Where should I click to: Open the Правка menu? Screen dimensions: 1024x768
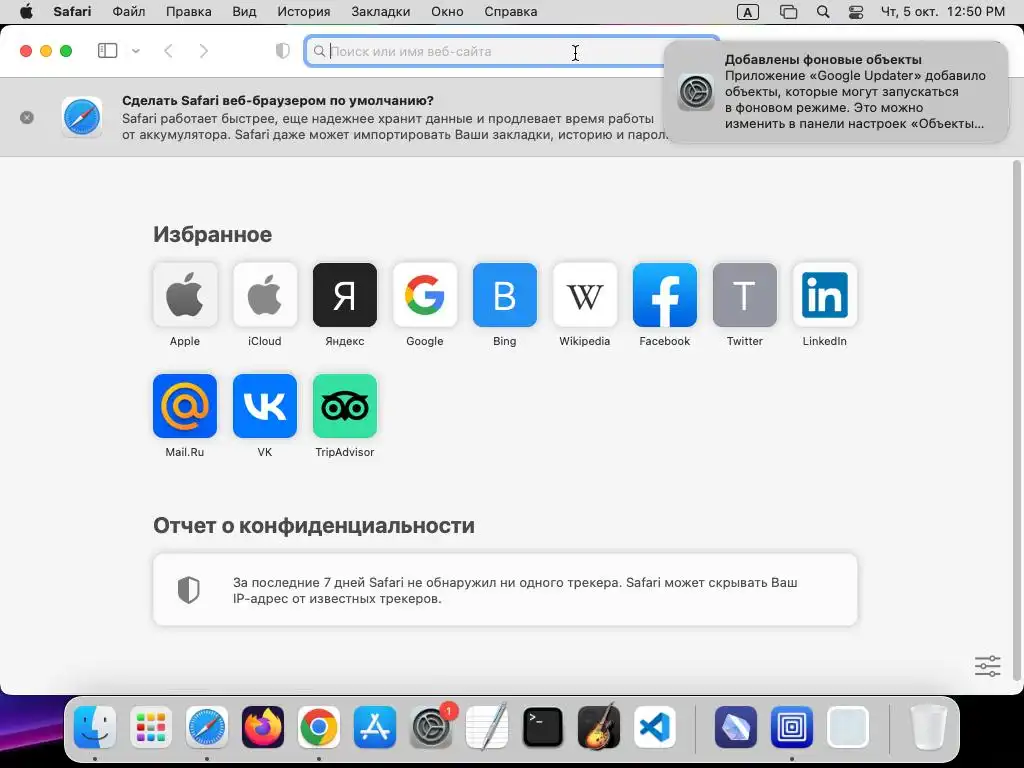pyautogui.click(x=189, y=12)
